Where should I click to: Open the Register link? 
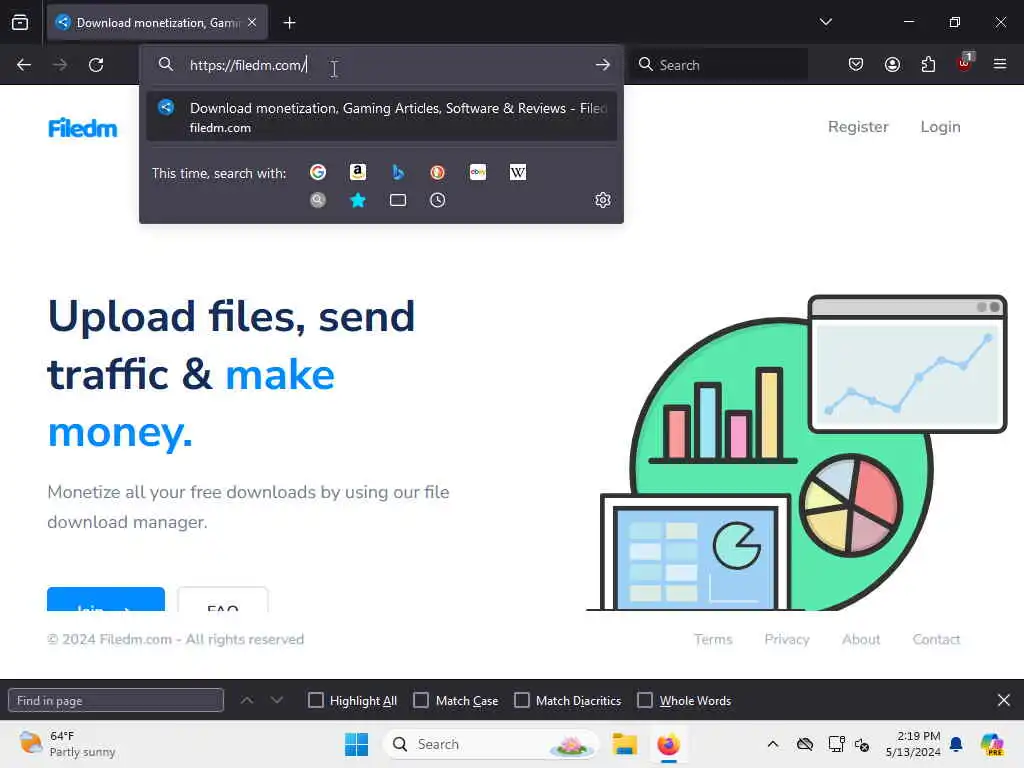click(x=858, y=127)
